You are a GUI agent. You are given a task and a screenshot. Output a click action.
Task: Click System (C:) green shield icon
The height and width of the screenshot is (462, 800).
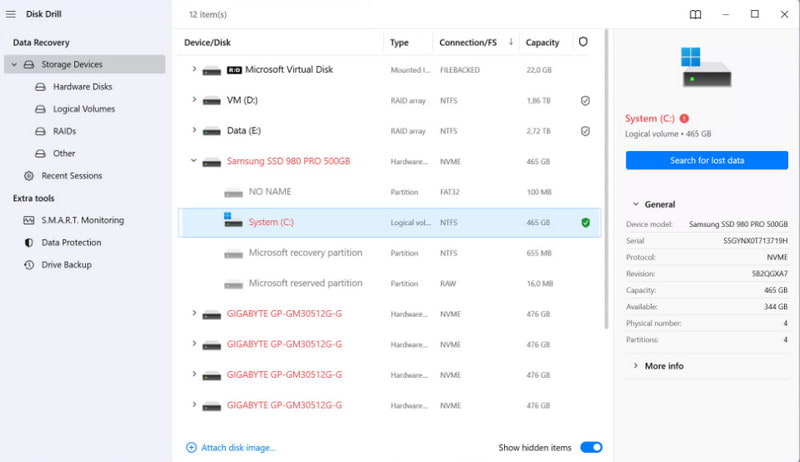pyautogui.click(x=585, y=222)
